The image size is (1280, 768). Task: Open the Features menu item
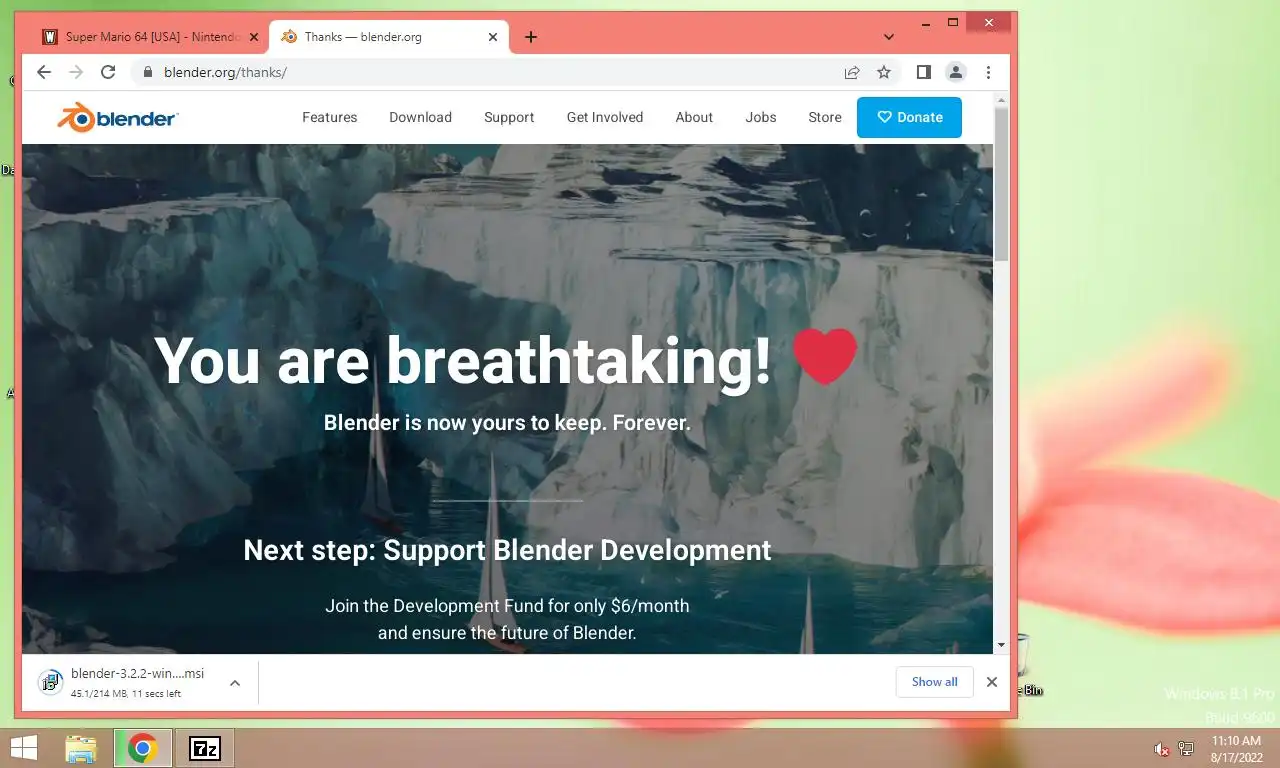click(330, 117)
